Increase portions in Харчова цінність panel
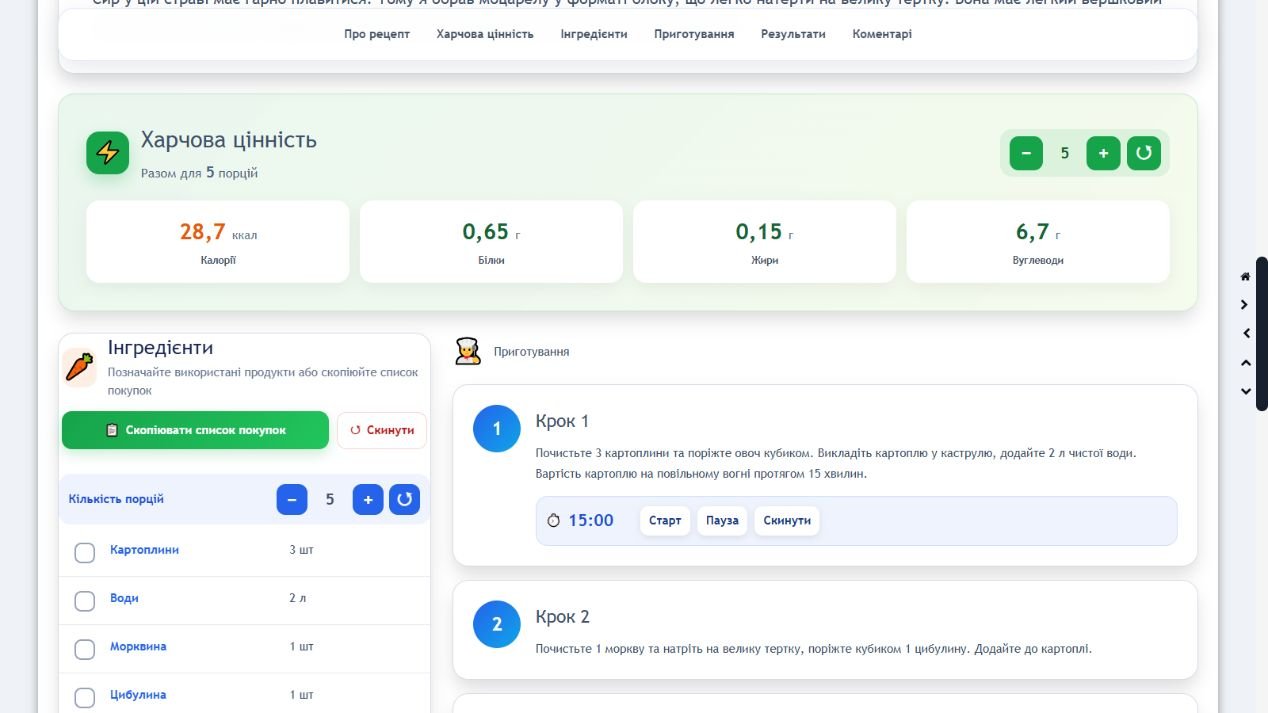This screenshot has height=713, width=1268. [x=1103, y=153]
